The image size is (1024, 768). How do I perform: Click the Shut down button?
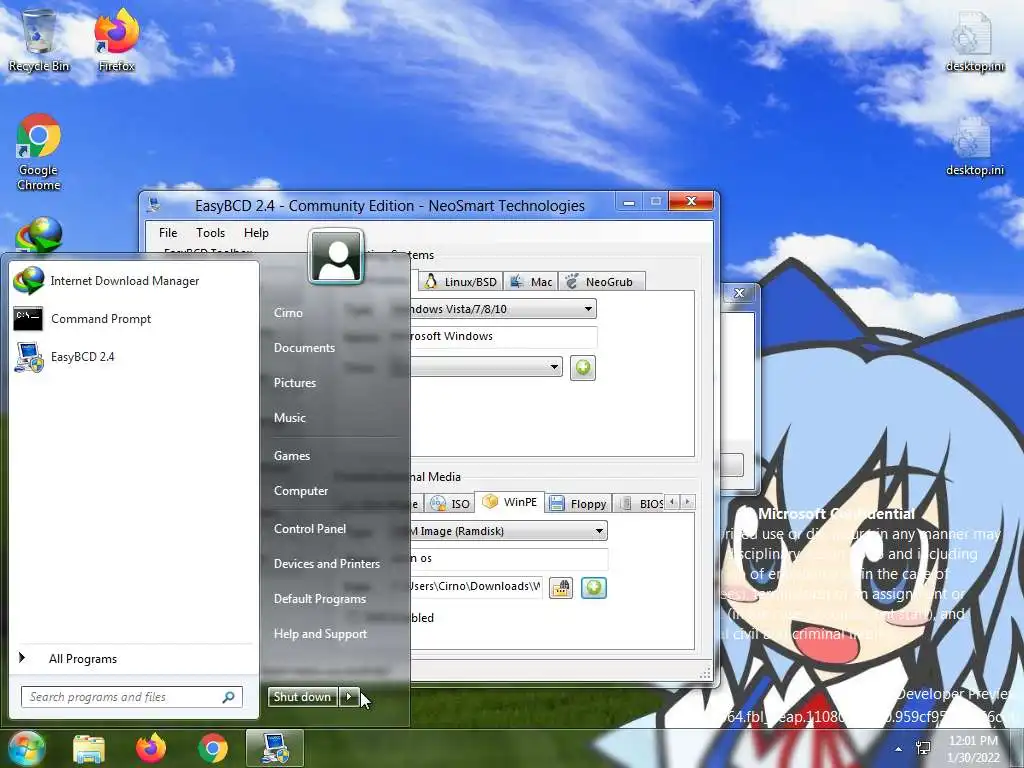(302, 697)
